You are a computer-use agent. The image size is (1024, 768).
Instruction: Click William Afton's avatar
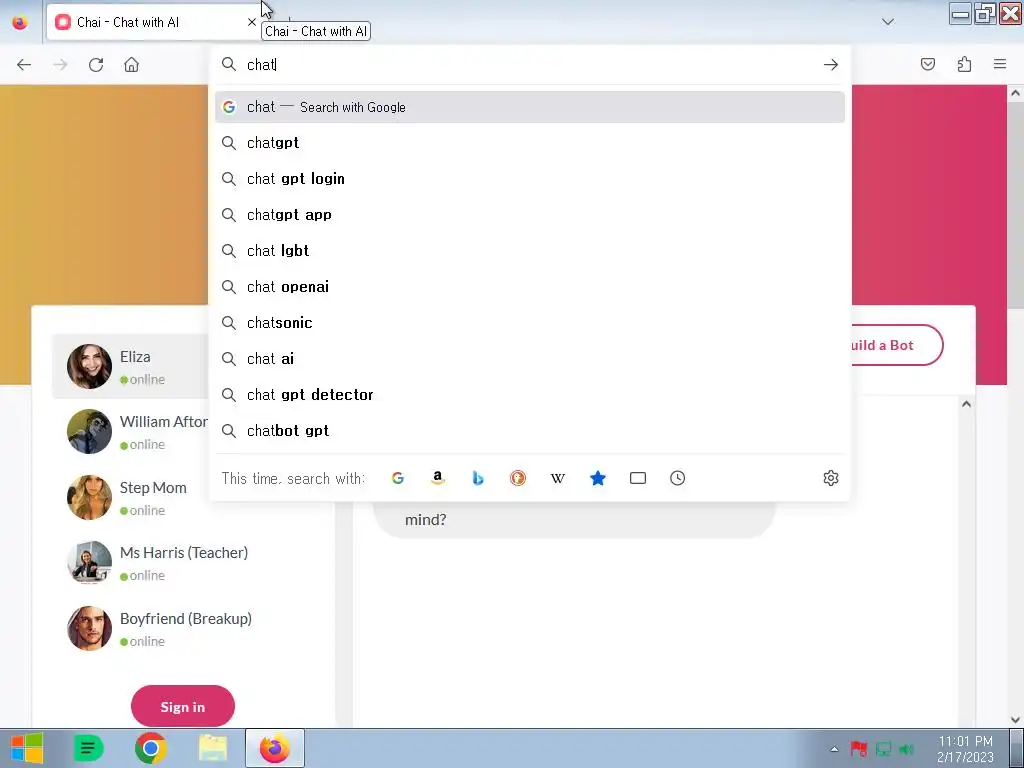pyautogui.click(x=89, y=432)
